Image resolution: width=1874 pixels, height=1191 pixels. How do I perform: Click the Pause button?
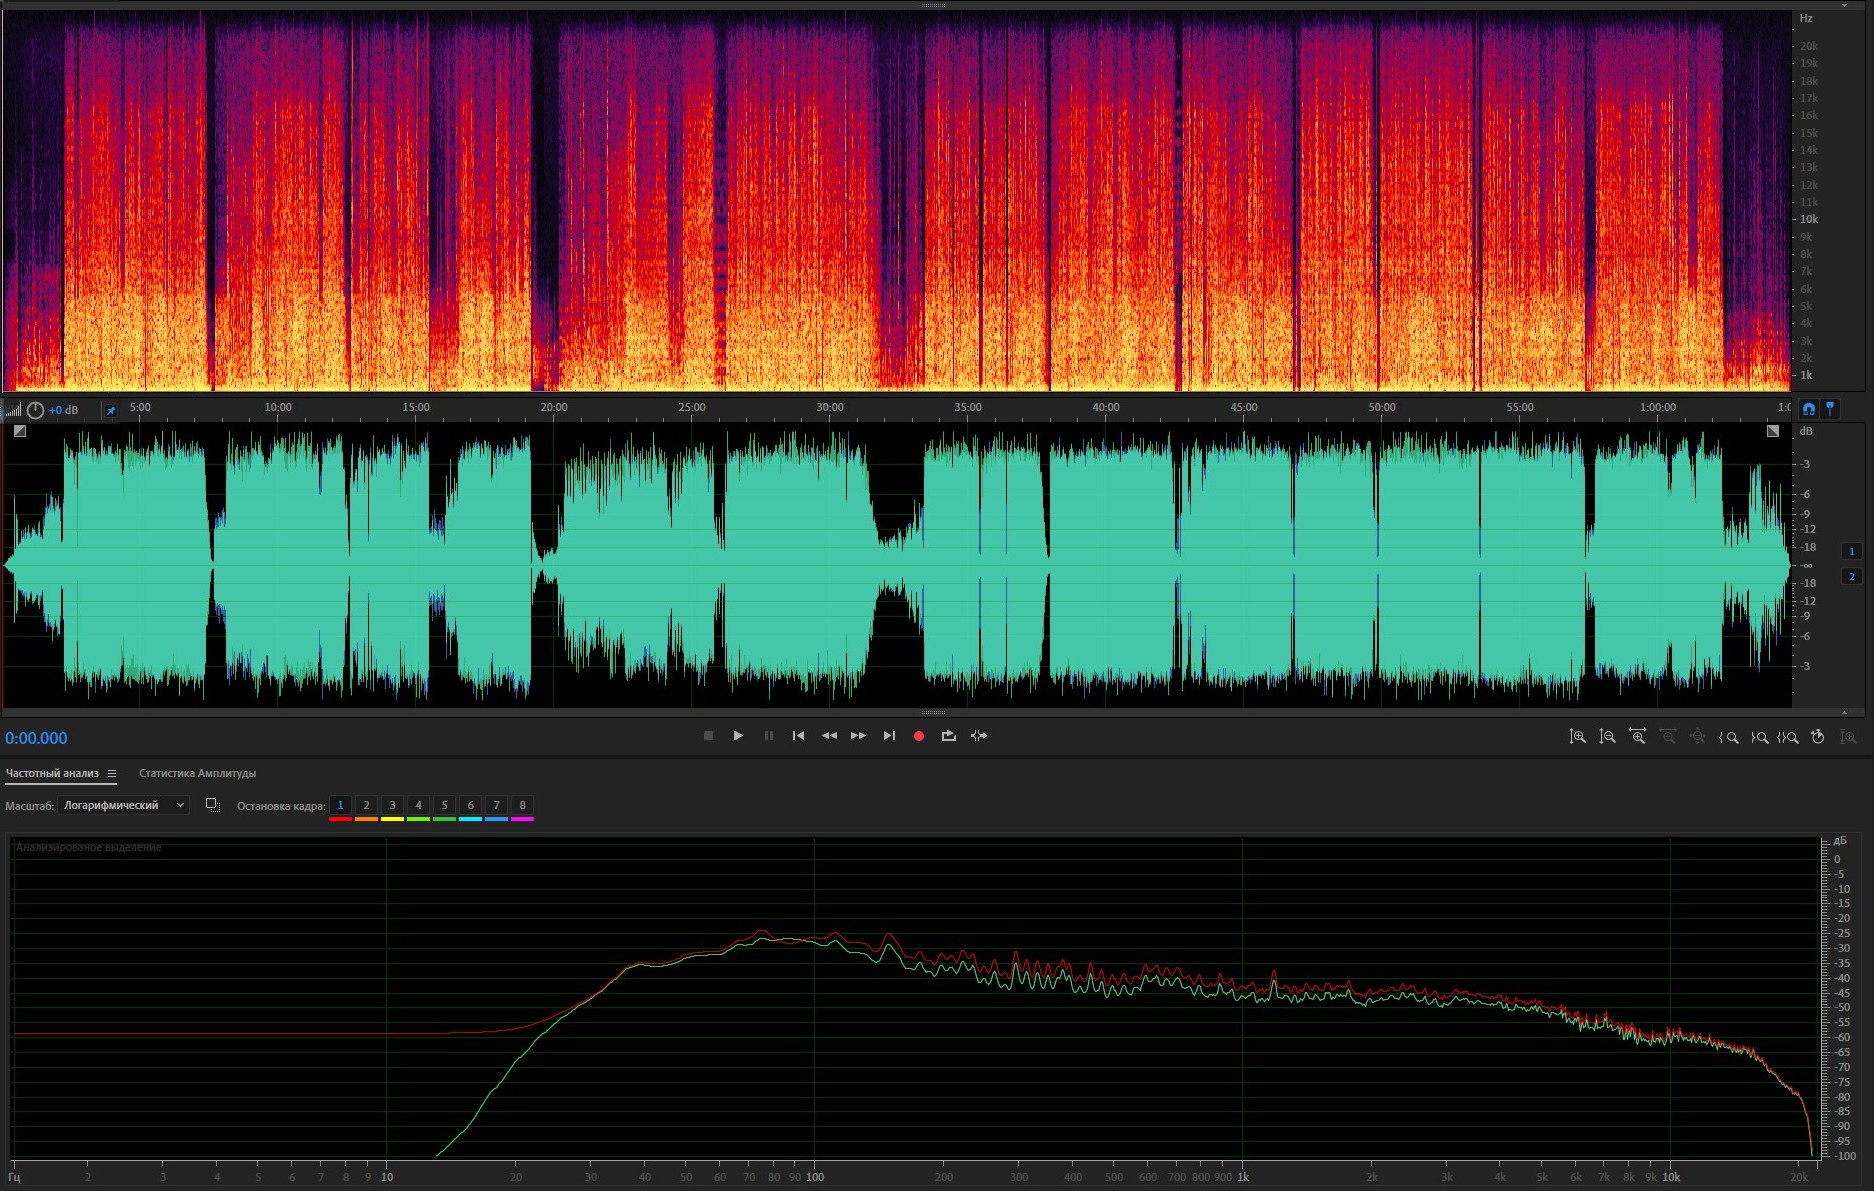(769, 736)
